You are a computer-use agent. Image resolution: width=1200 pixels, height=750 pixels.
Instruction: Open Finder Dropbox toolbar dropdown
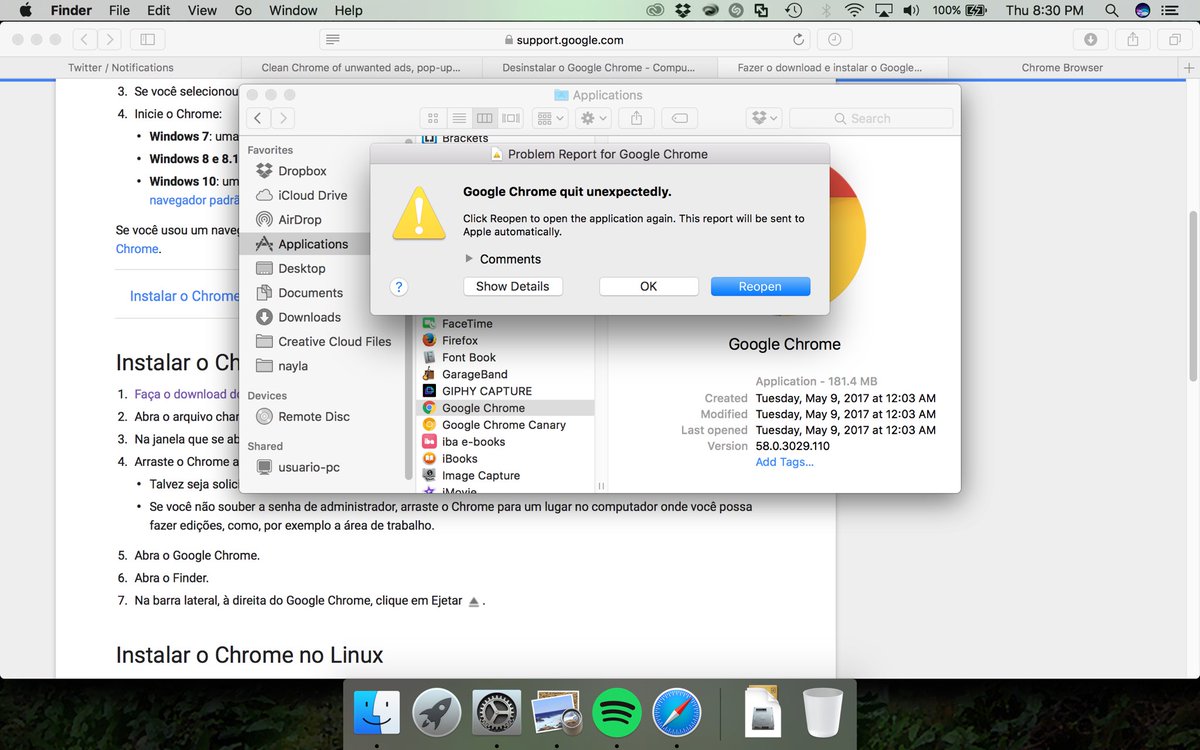(x=763, y=118)
